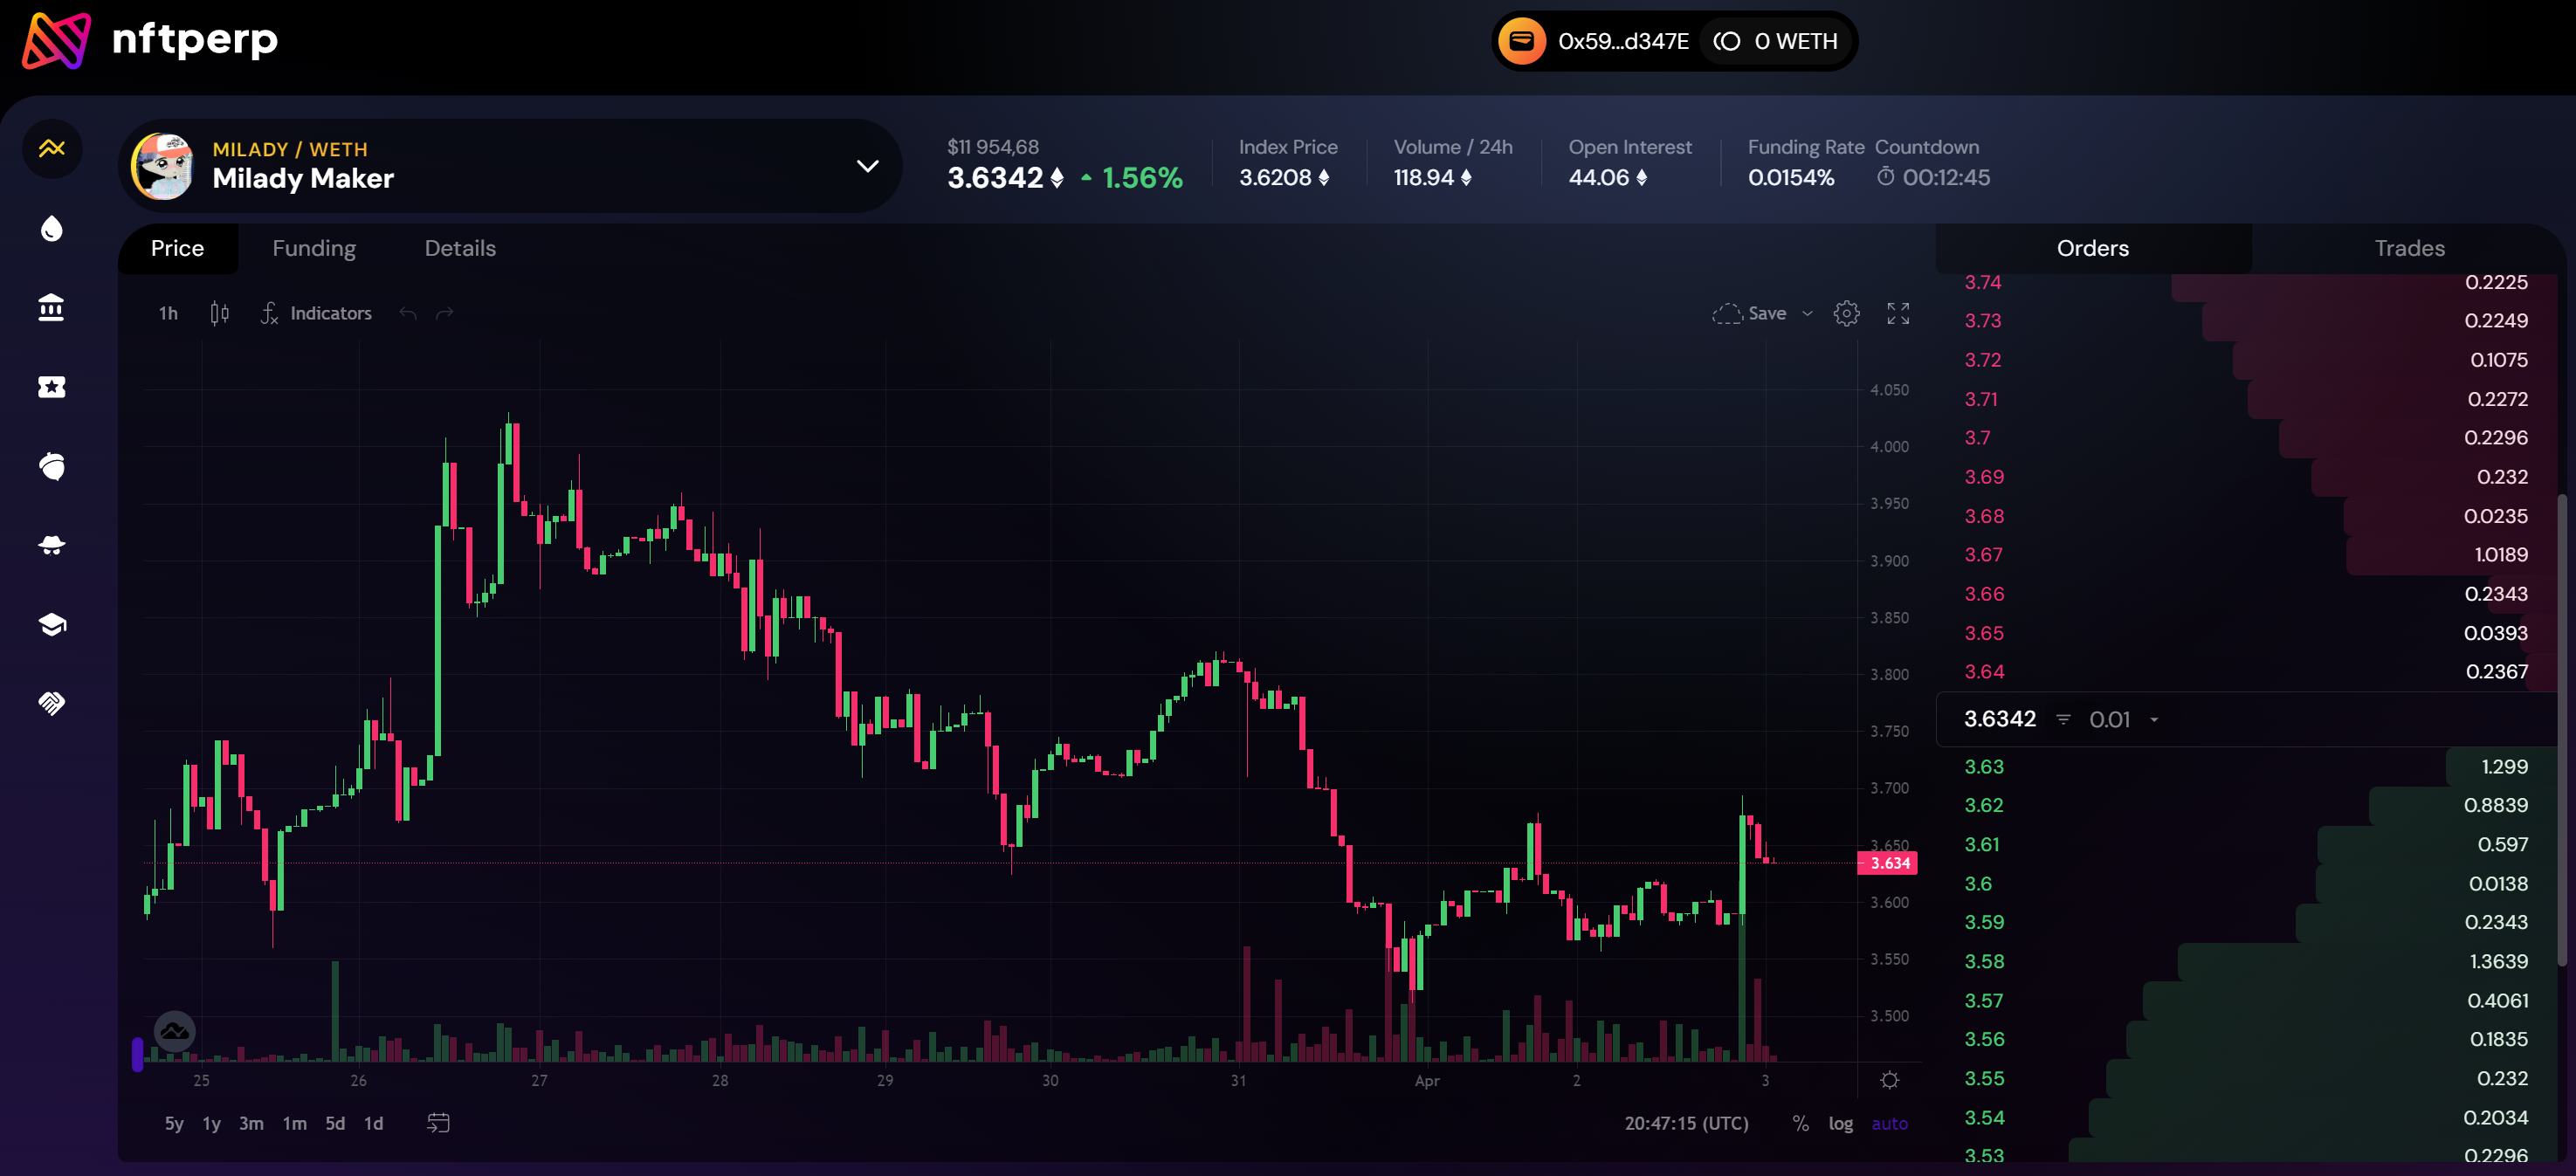The width and height of the screenshot is (2576, 1176).
Task: Expand the Save layout dropdown arrow
Action: tap(1807, 314)
